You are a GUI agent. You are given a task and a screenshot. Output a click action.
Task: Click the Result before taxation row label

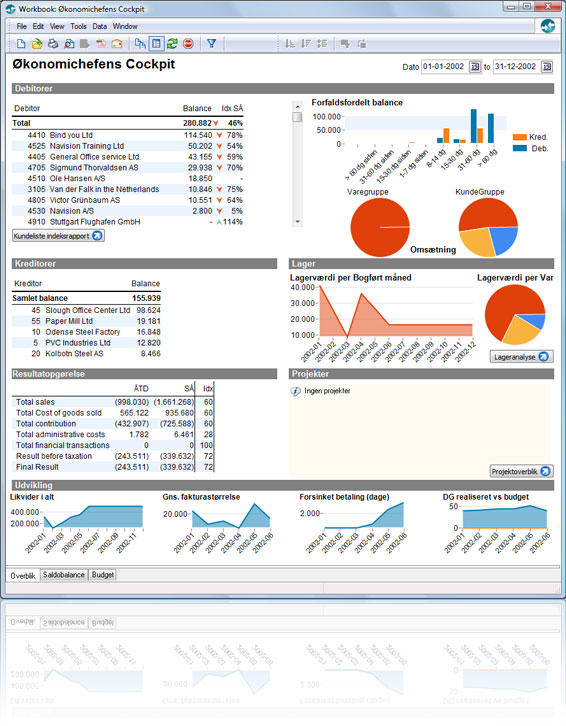click(54, 456)
